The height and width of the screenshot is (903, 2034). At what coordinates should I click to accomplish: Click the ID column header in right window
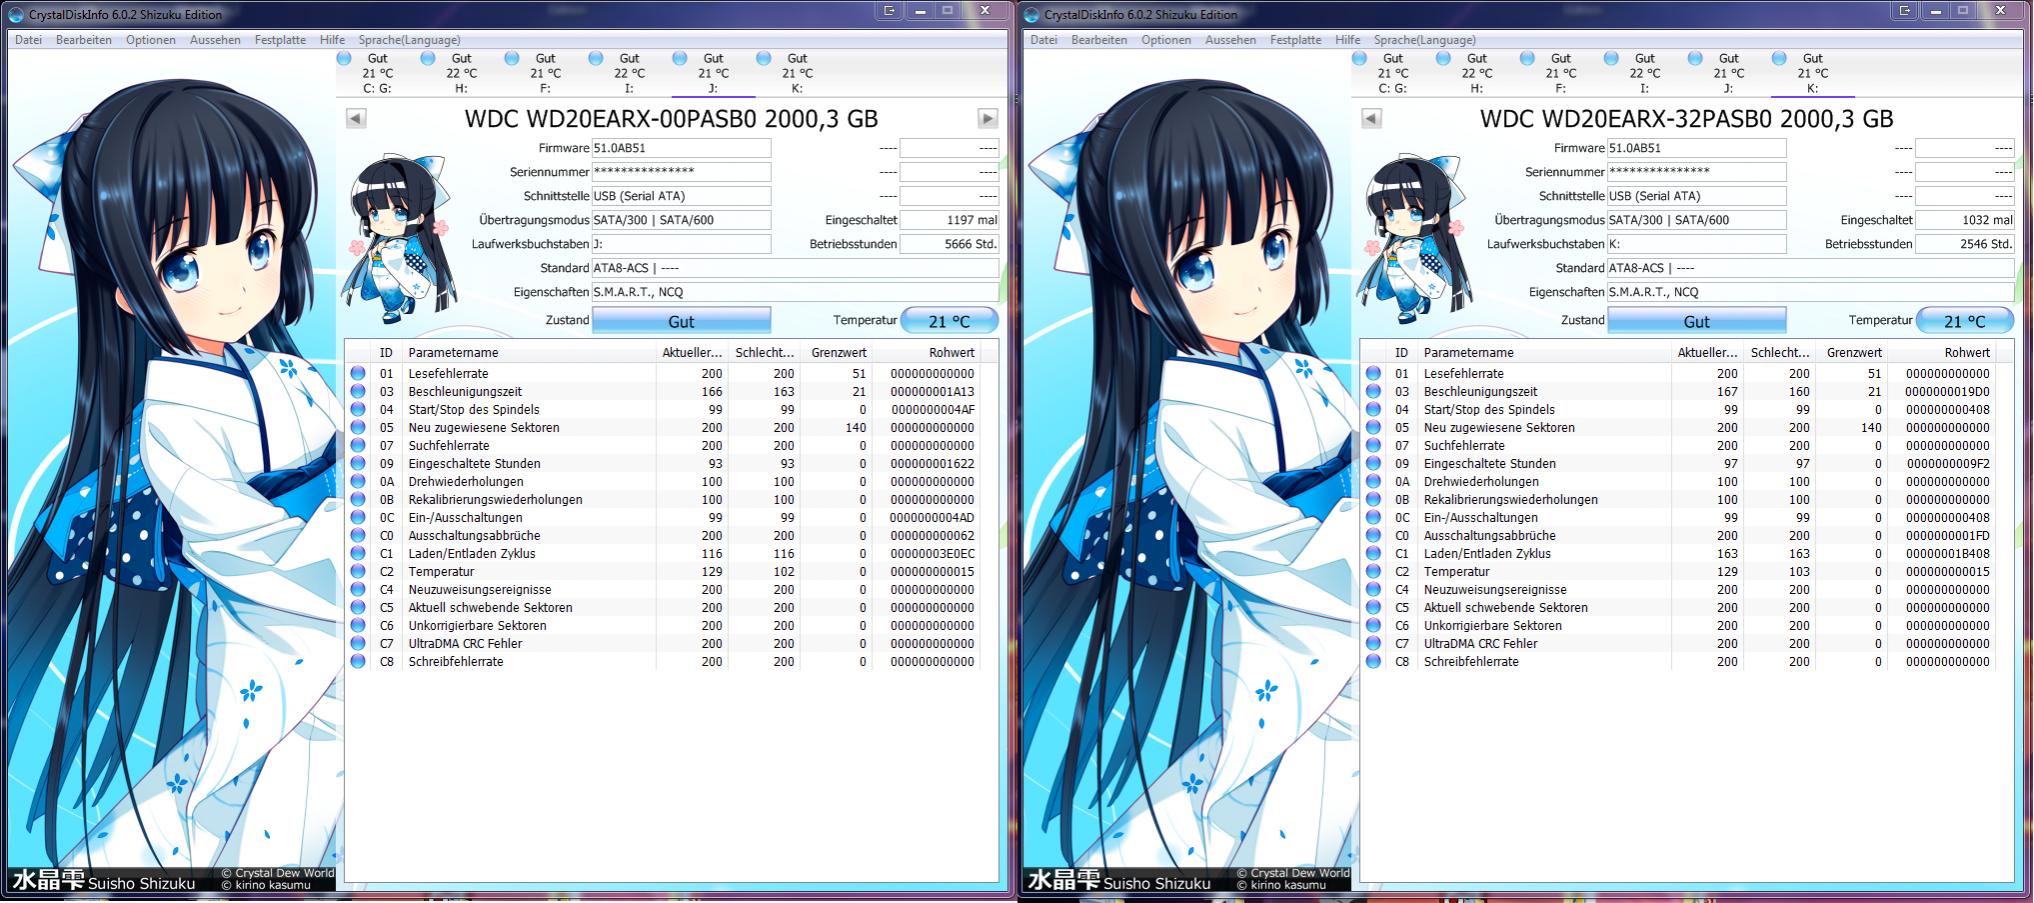click(1402, 352)
